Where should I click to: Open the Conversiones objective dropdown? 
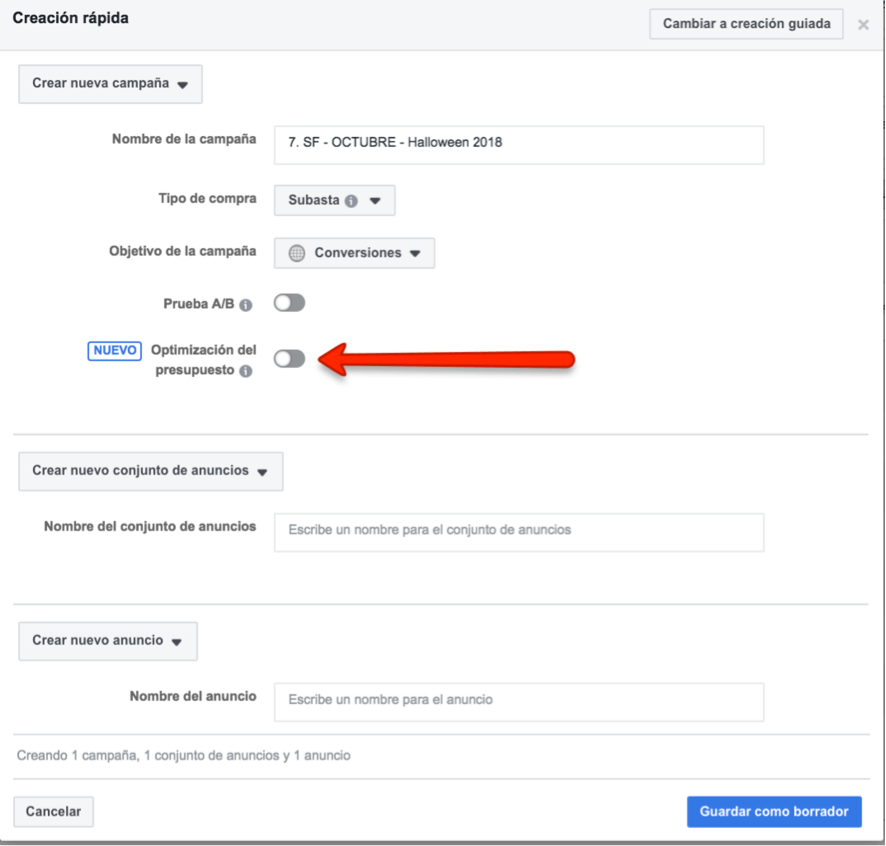tap(355, 253)
